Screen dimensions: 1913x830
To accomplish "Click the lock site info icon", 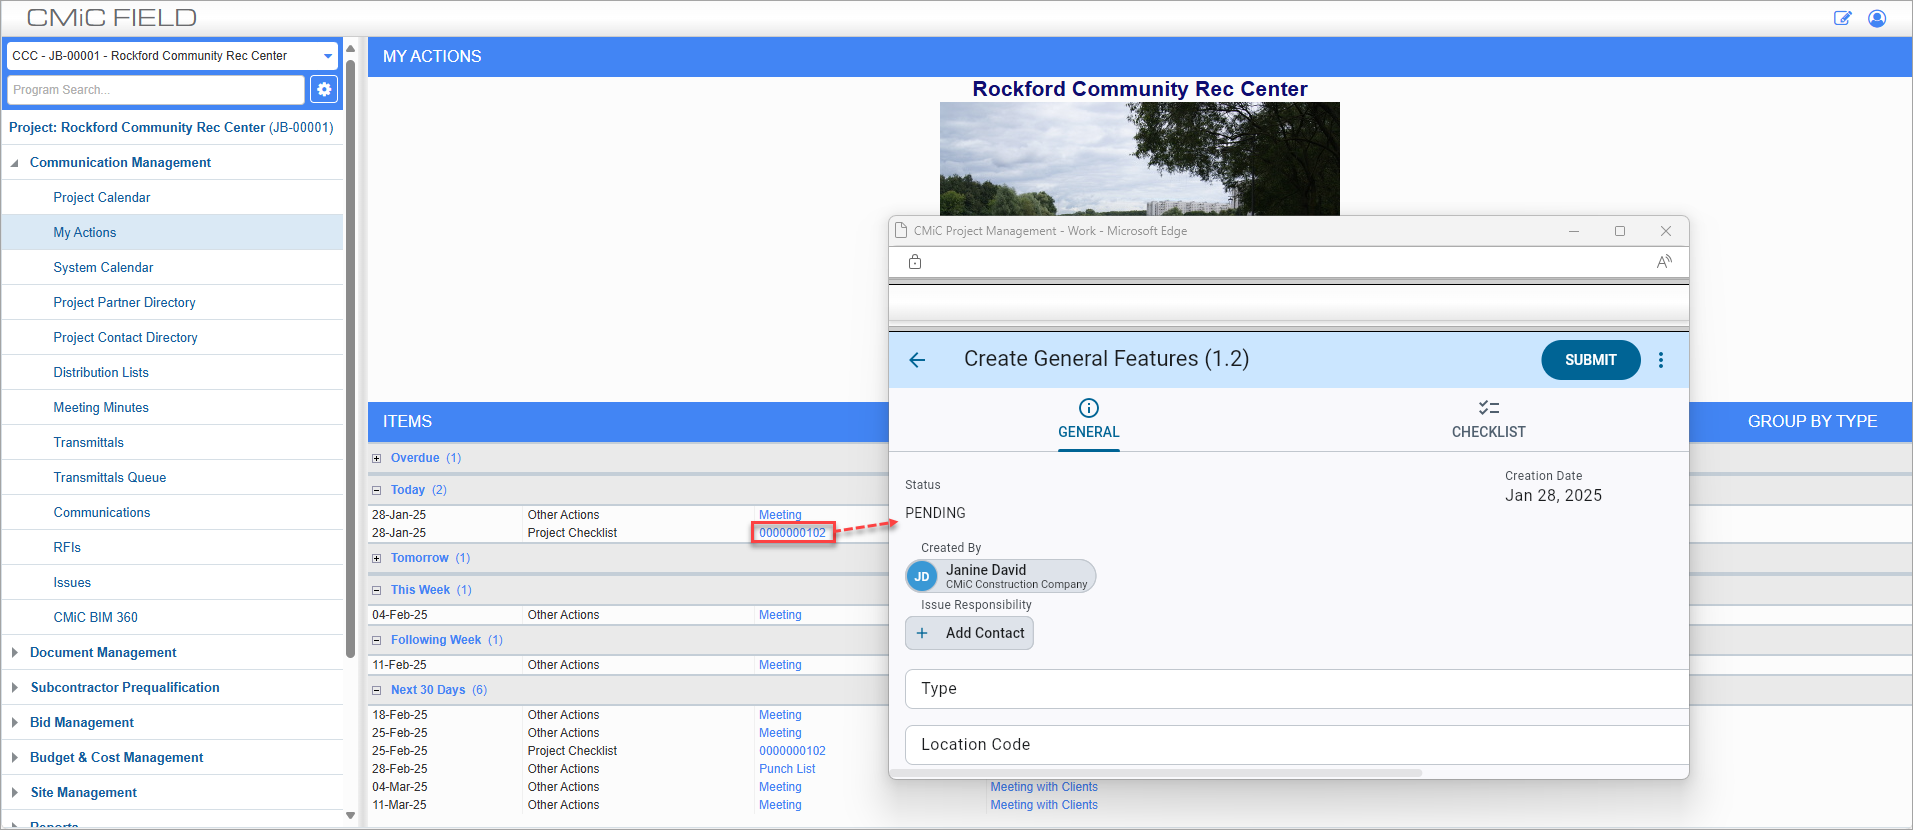I will pyautogui.click(x=915, y=262).
